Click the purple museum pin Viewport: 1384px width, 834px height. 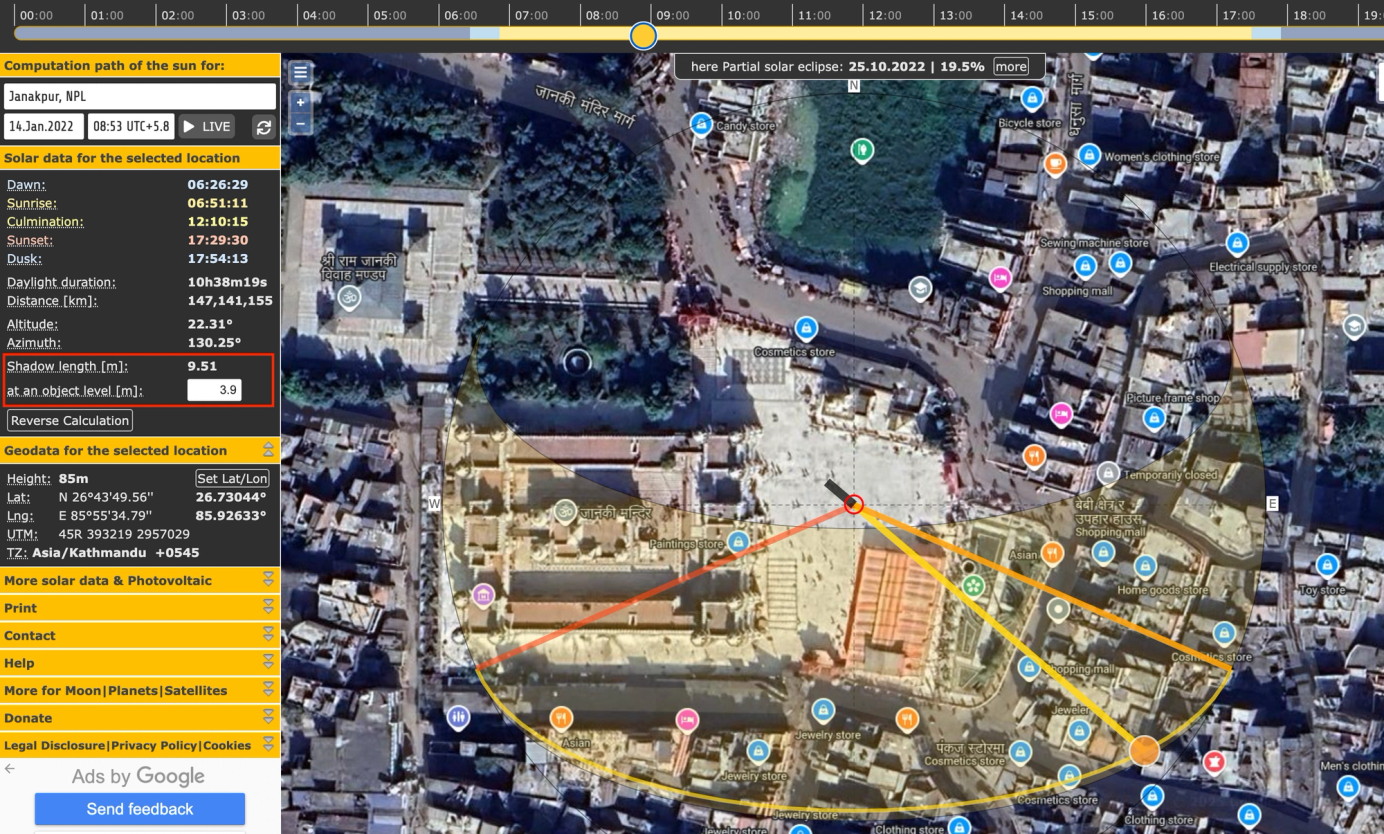(484, 596)
